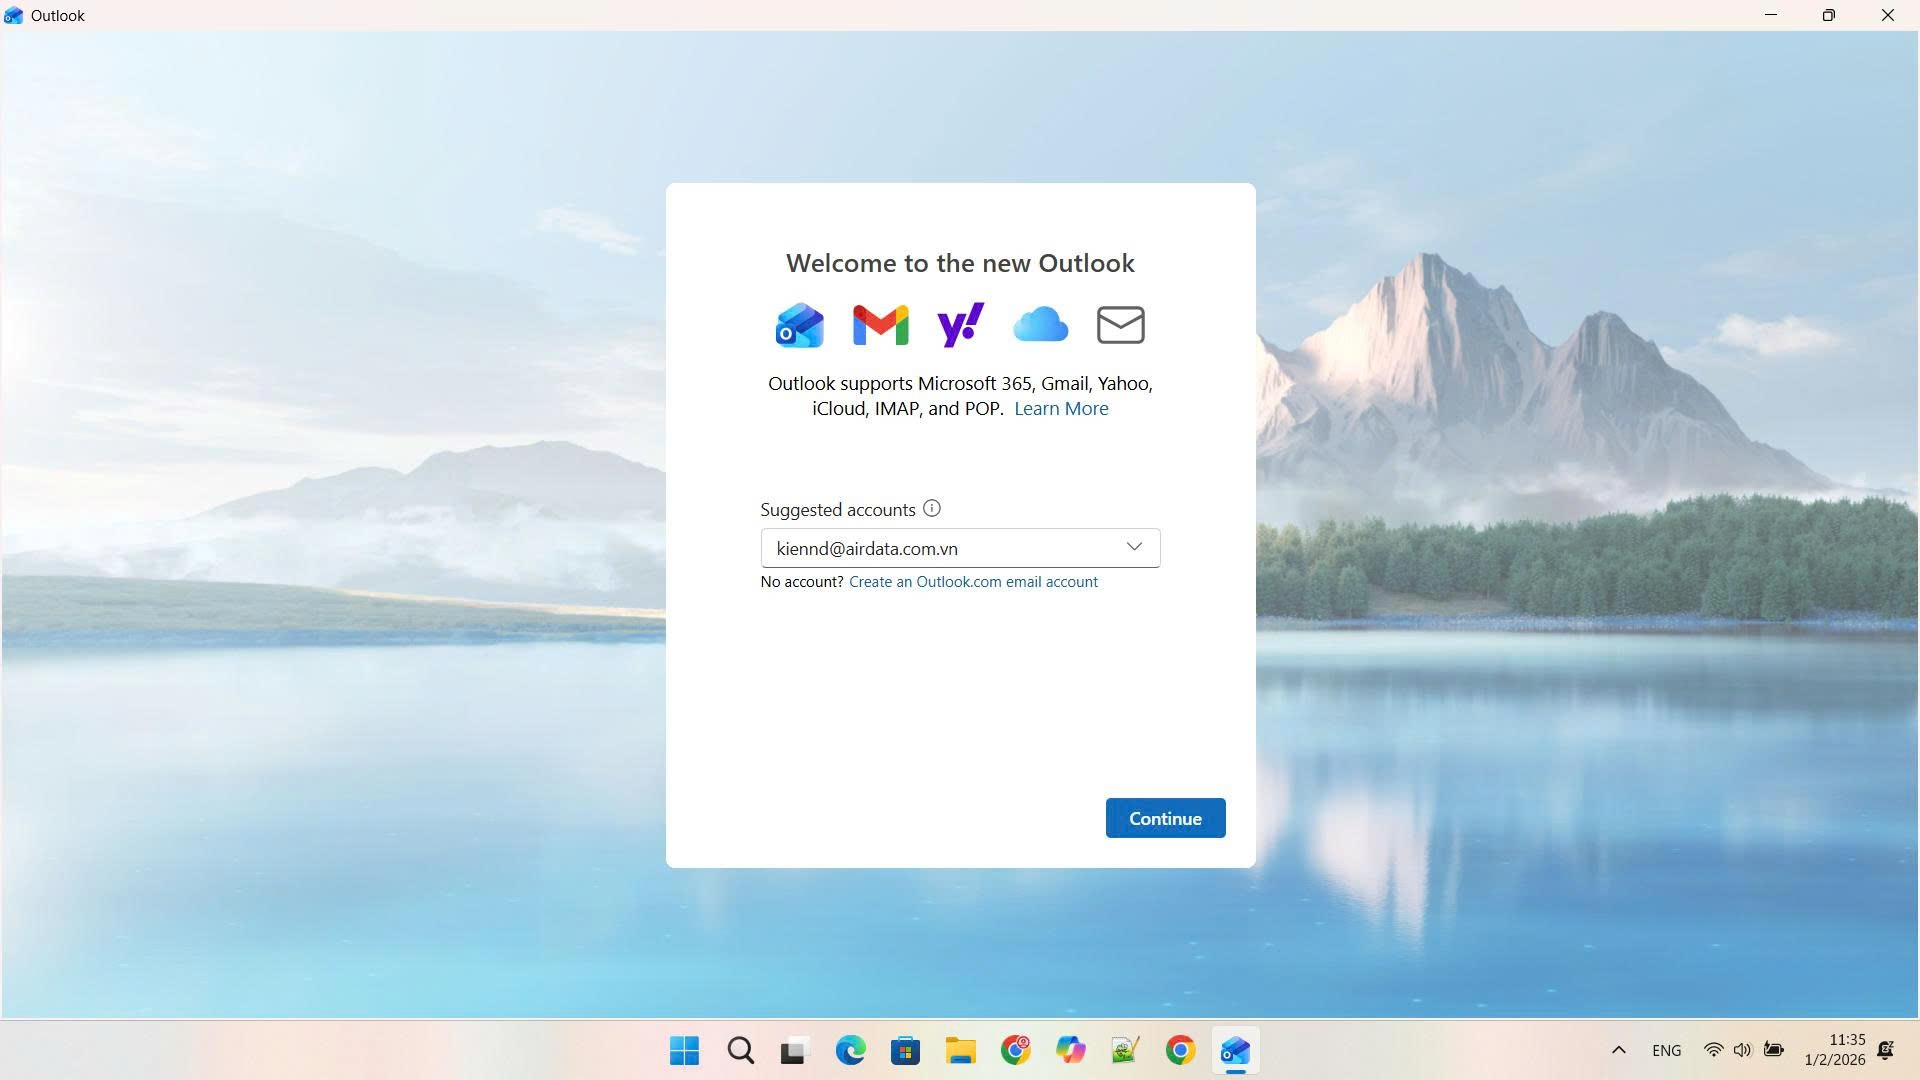1920x1080 pixels.
Task: Click the generic mail envelope icon
Action: pyautogui.click(x=1120, y=325)
